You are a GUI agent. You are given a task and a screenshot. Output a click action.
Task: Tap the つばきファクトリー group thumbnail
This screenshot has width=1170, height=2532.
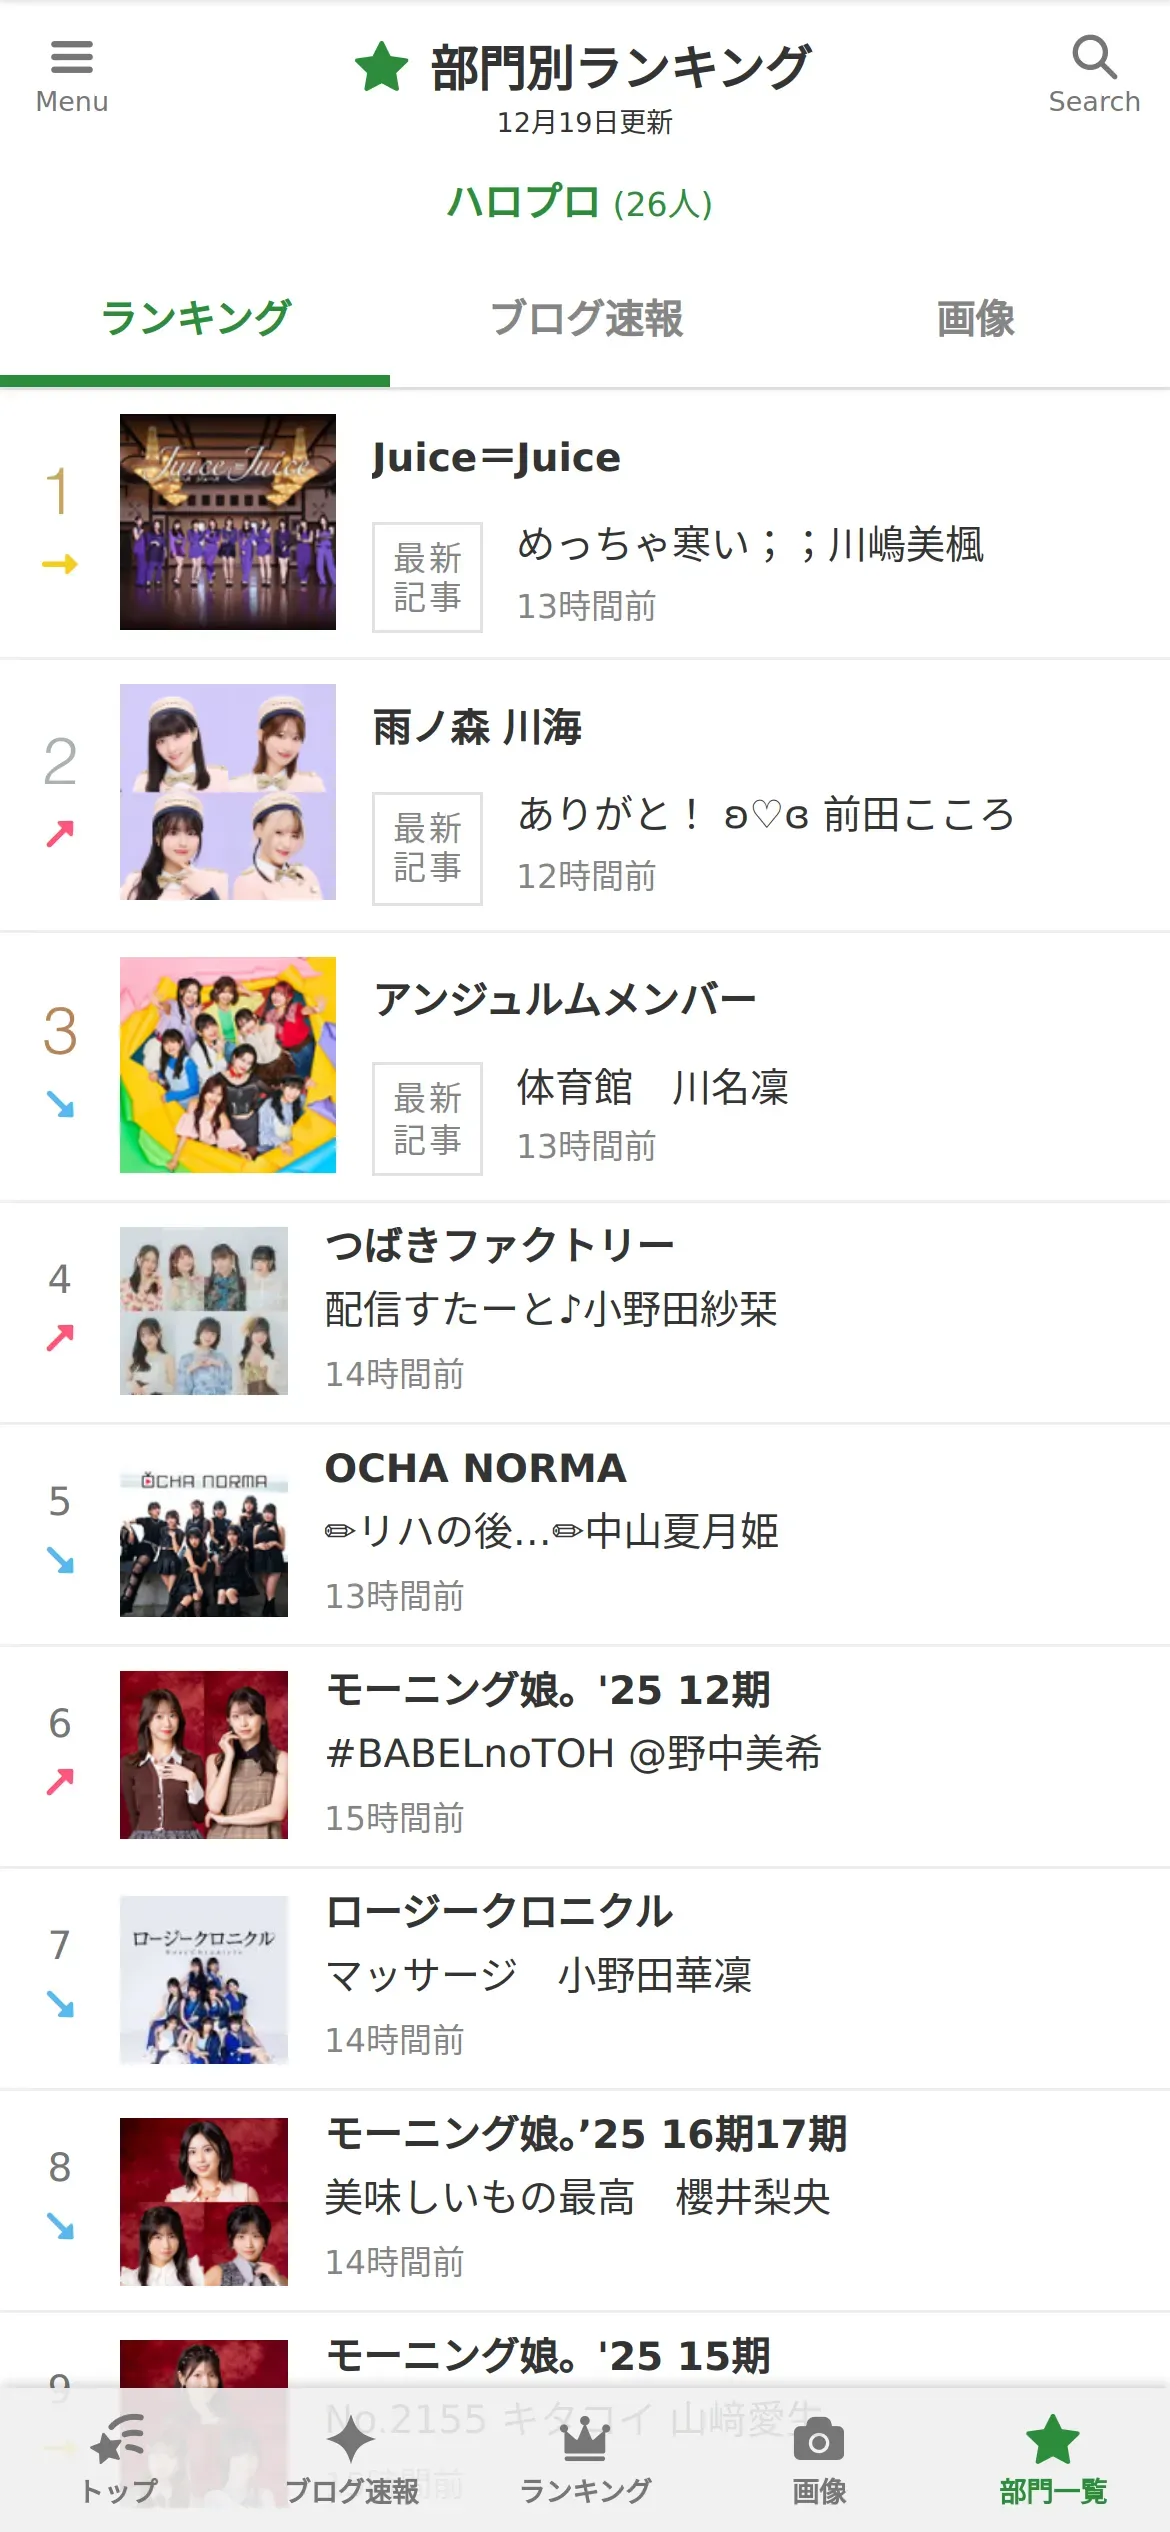click(204, 1311)
